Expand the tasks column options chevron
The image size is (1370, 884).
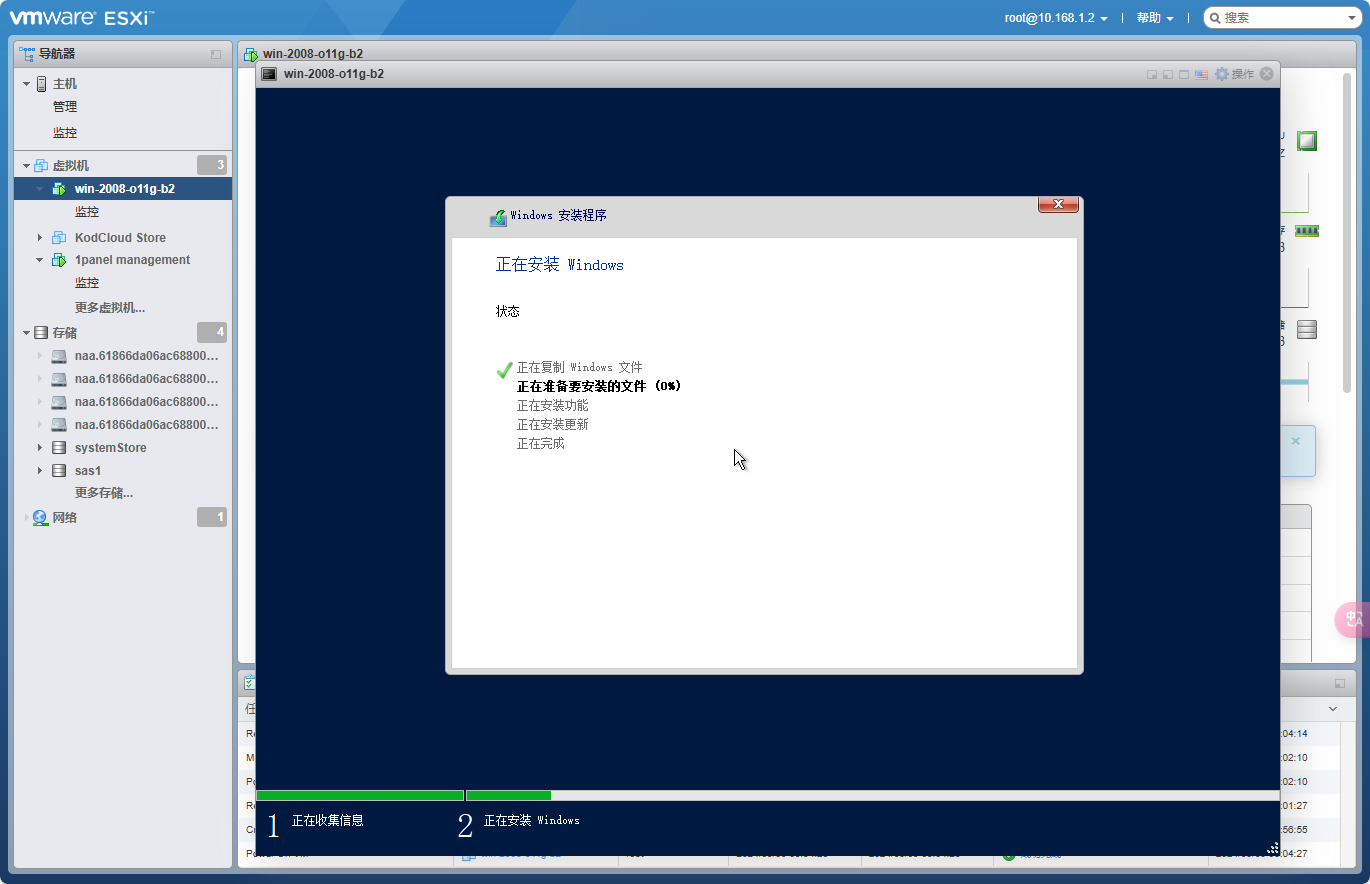click(1333, 709)
